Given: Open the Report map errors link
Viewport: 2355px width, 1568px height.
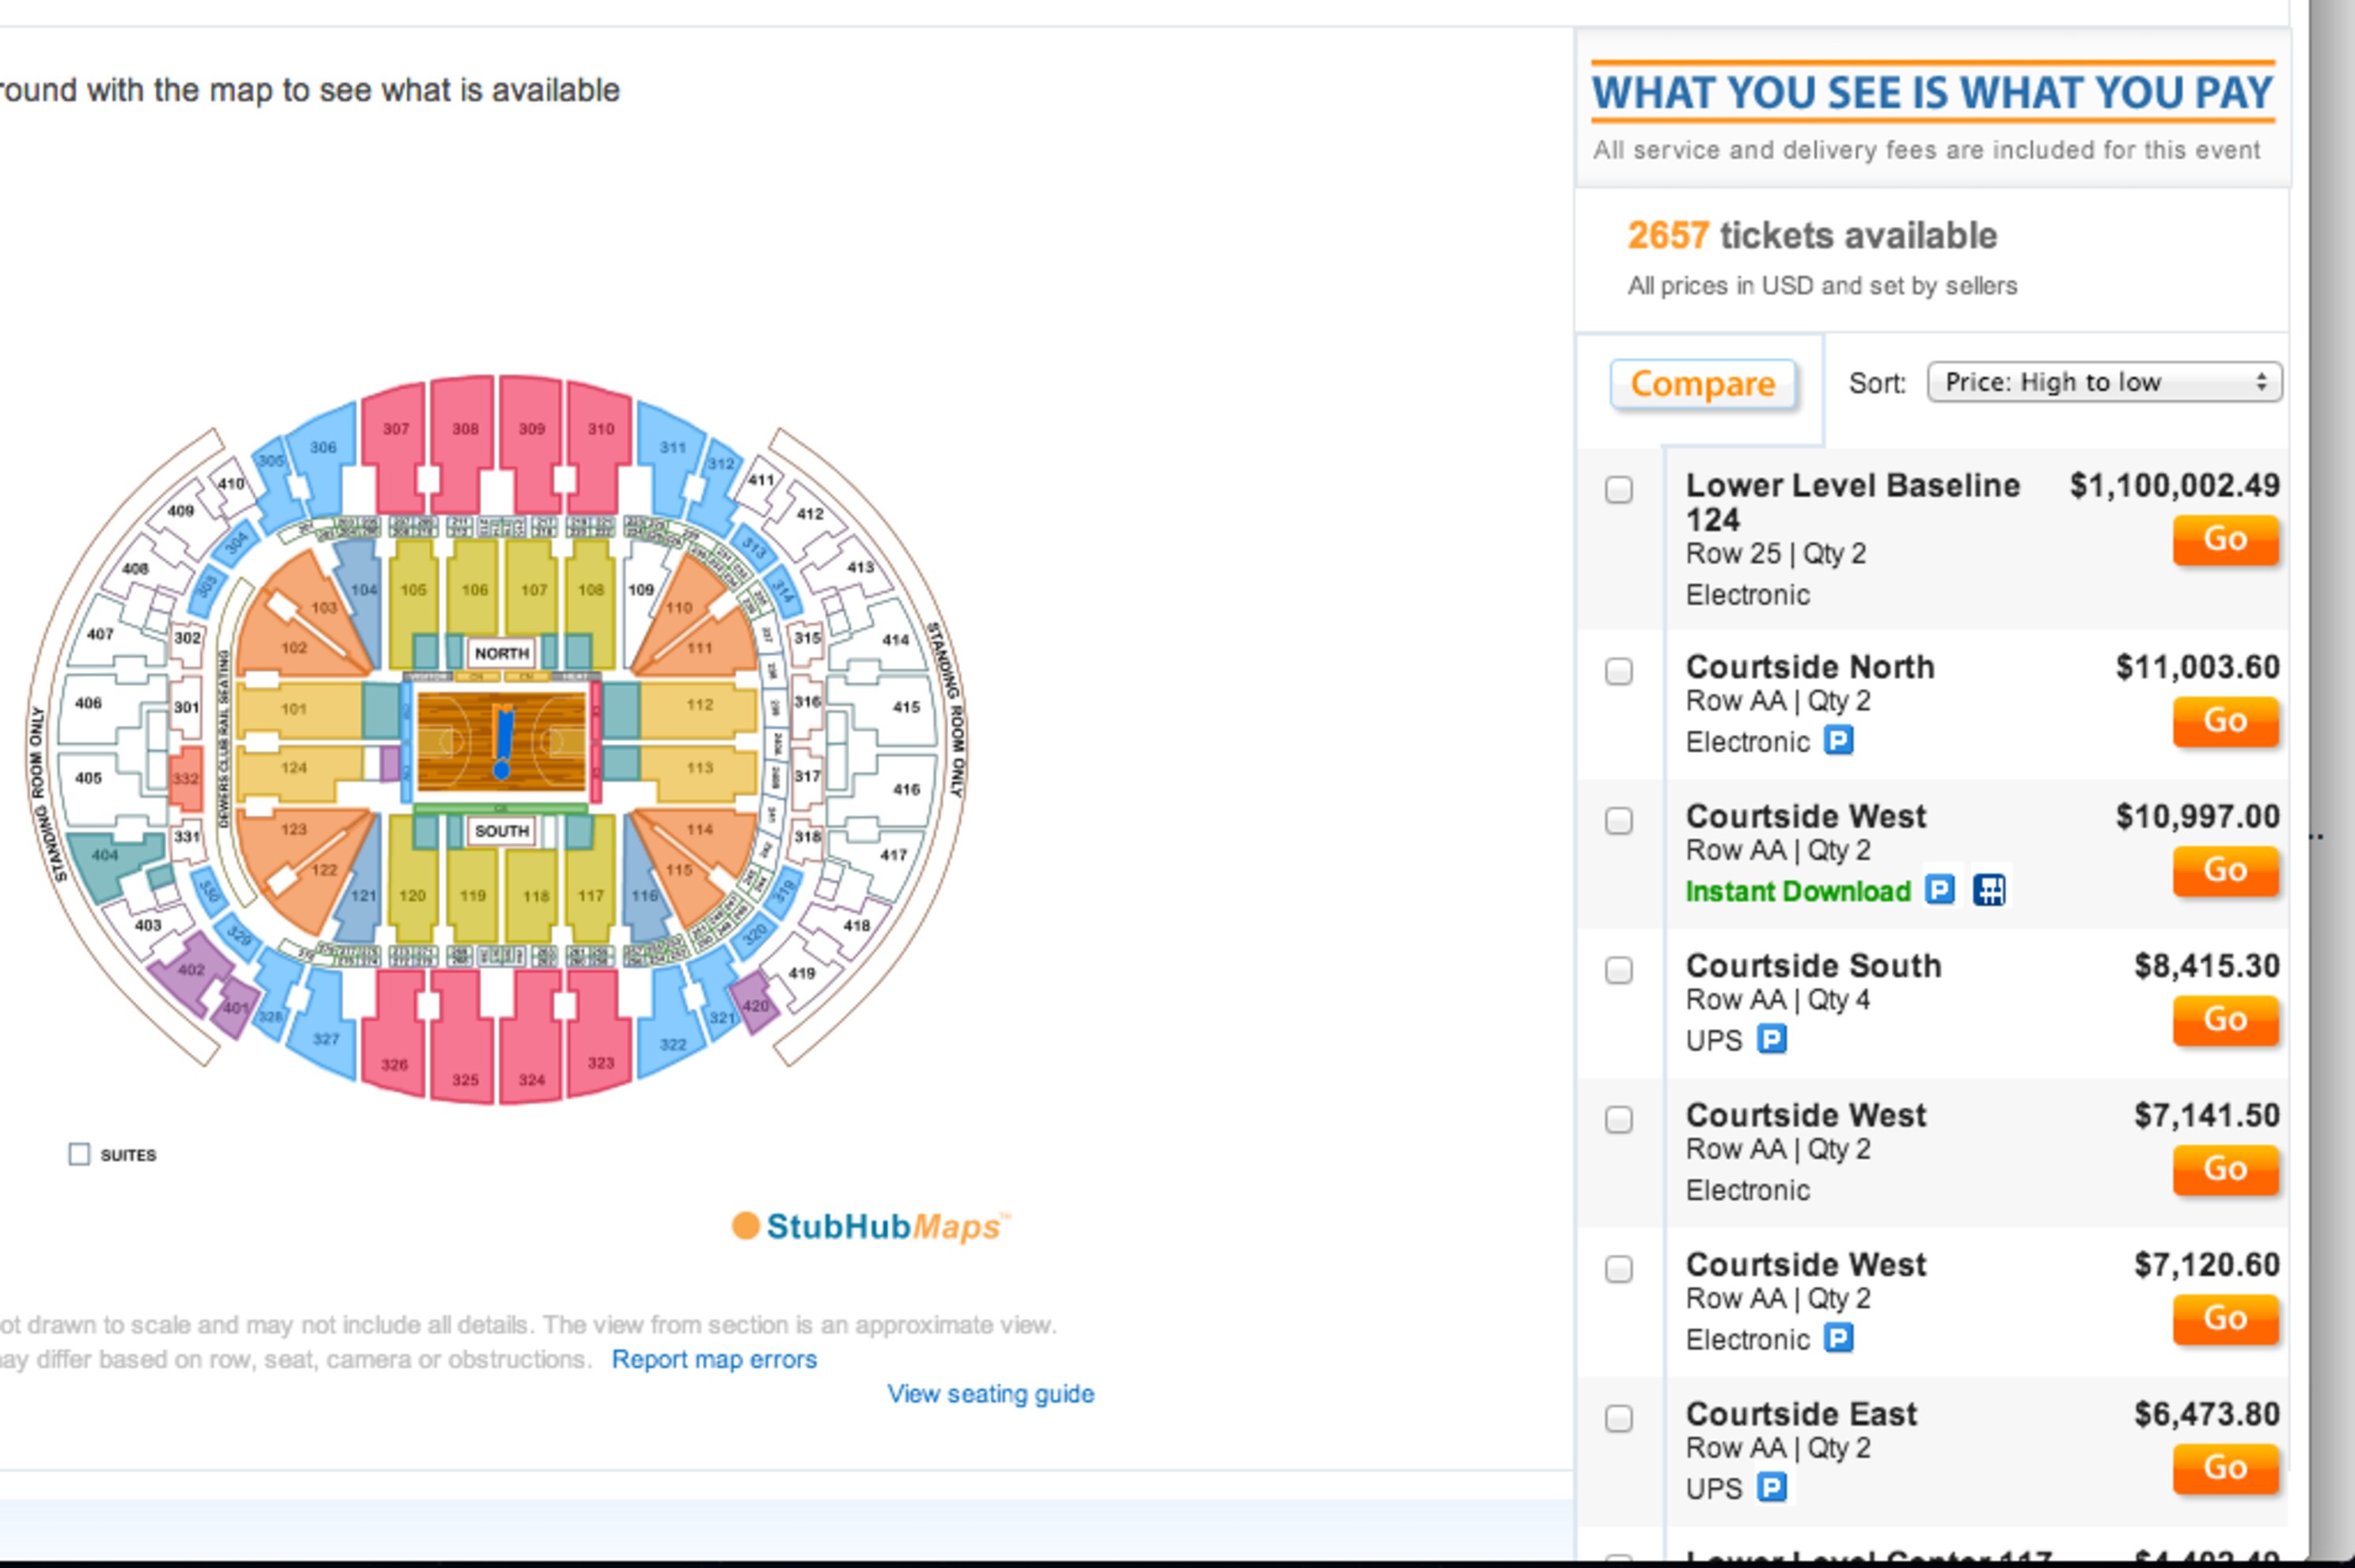Looking at the screenshot, I should click(714, 1359).
